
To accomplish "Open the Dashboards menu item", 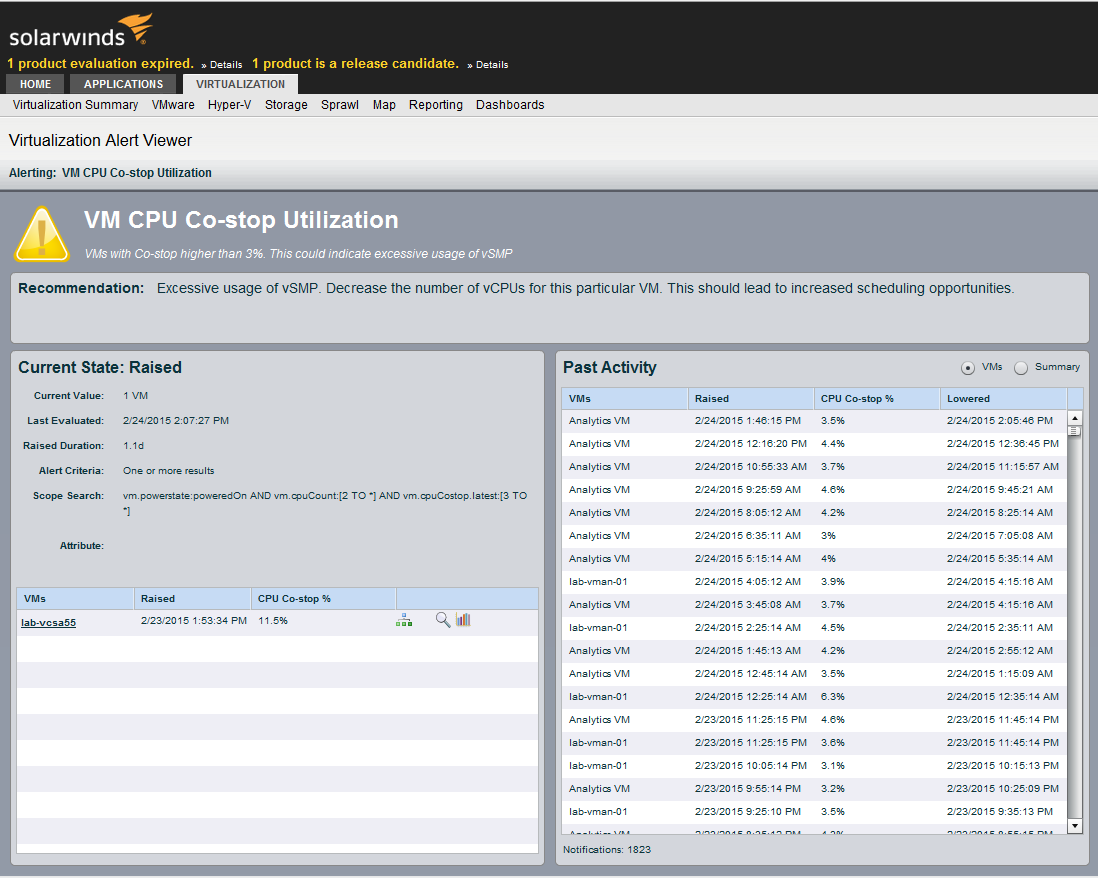I will point(510,105).
